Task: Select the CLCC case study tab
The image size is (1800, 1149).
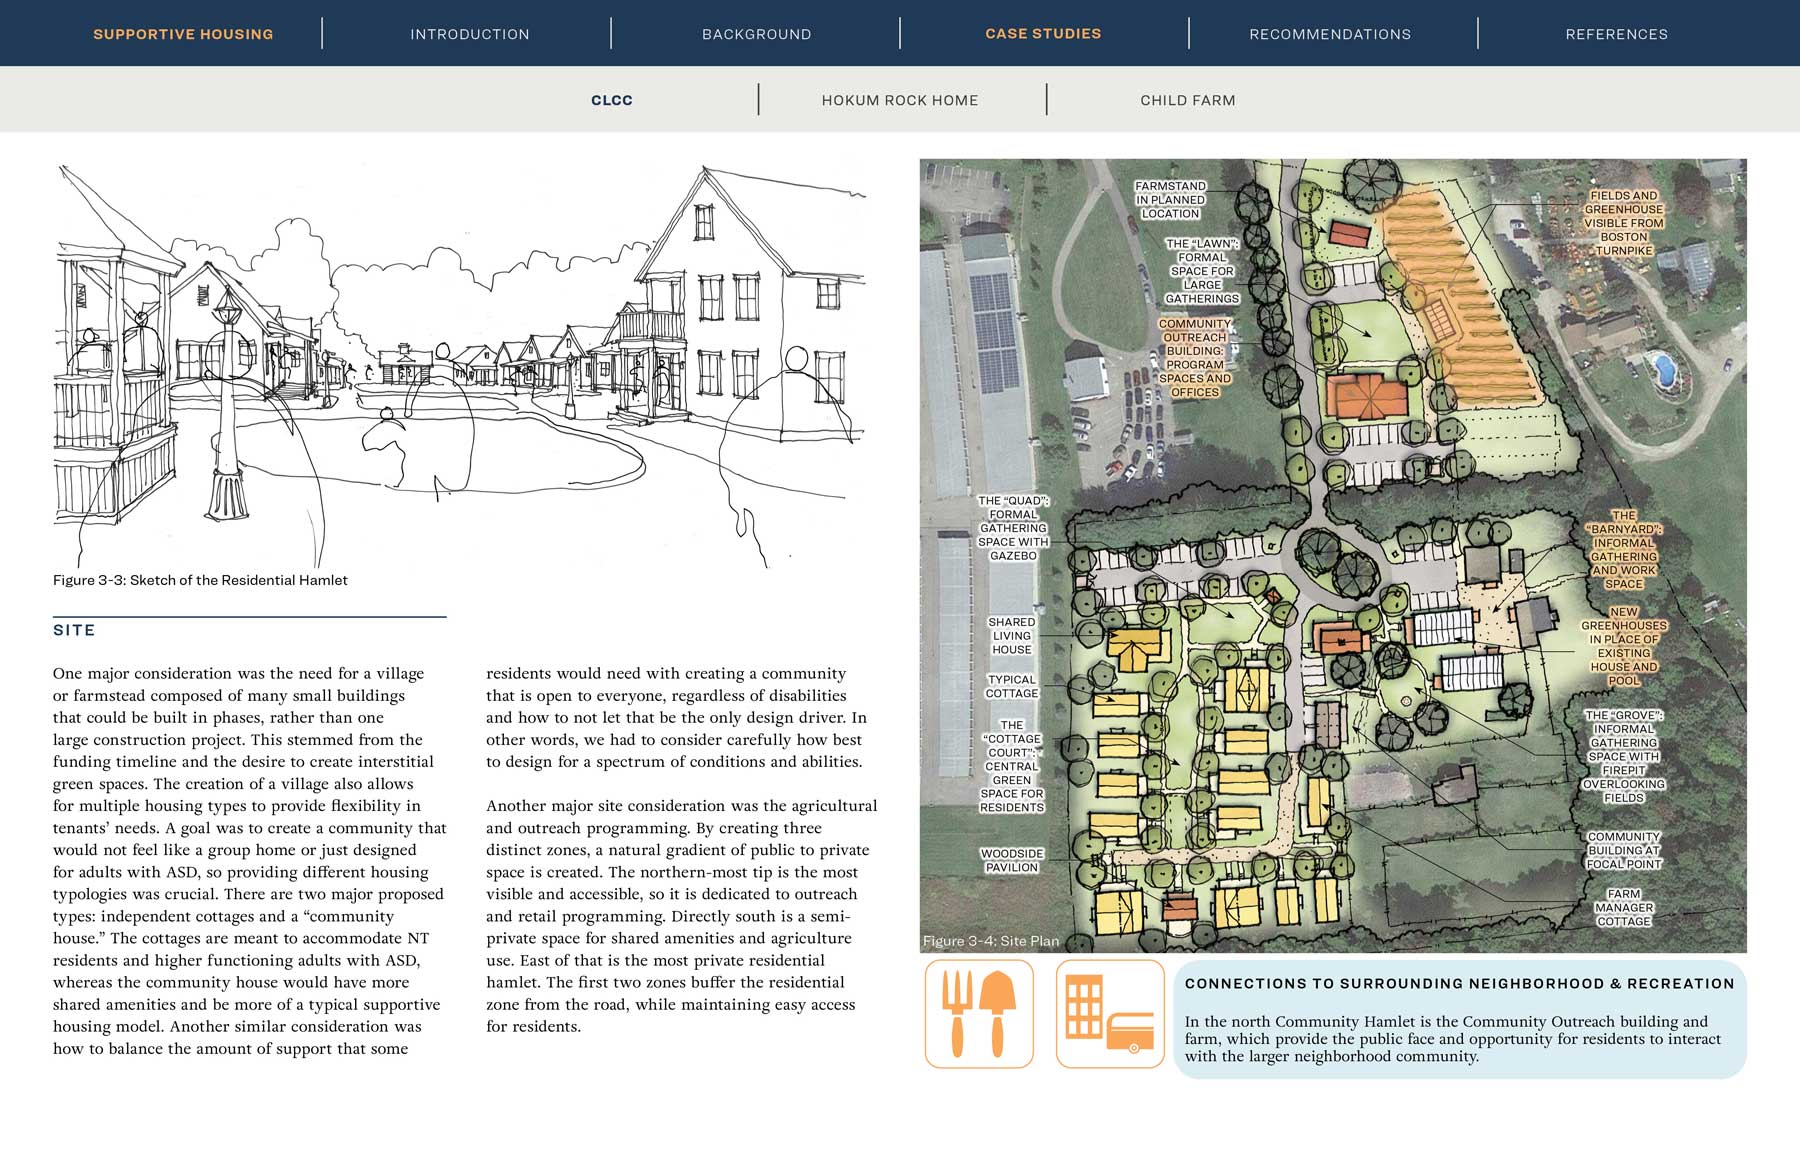Action: coord(613,100)
